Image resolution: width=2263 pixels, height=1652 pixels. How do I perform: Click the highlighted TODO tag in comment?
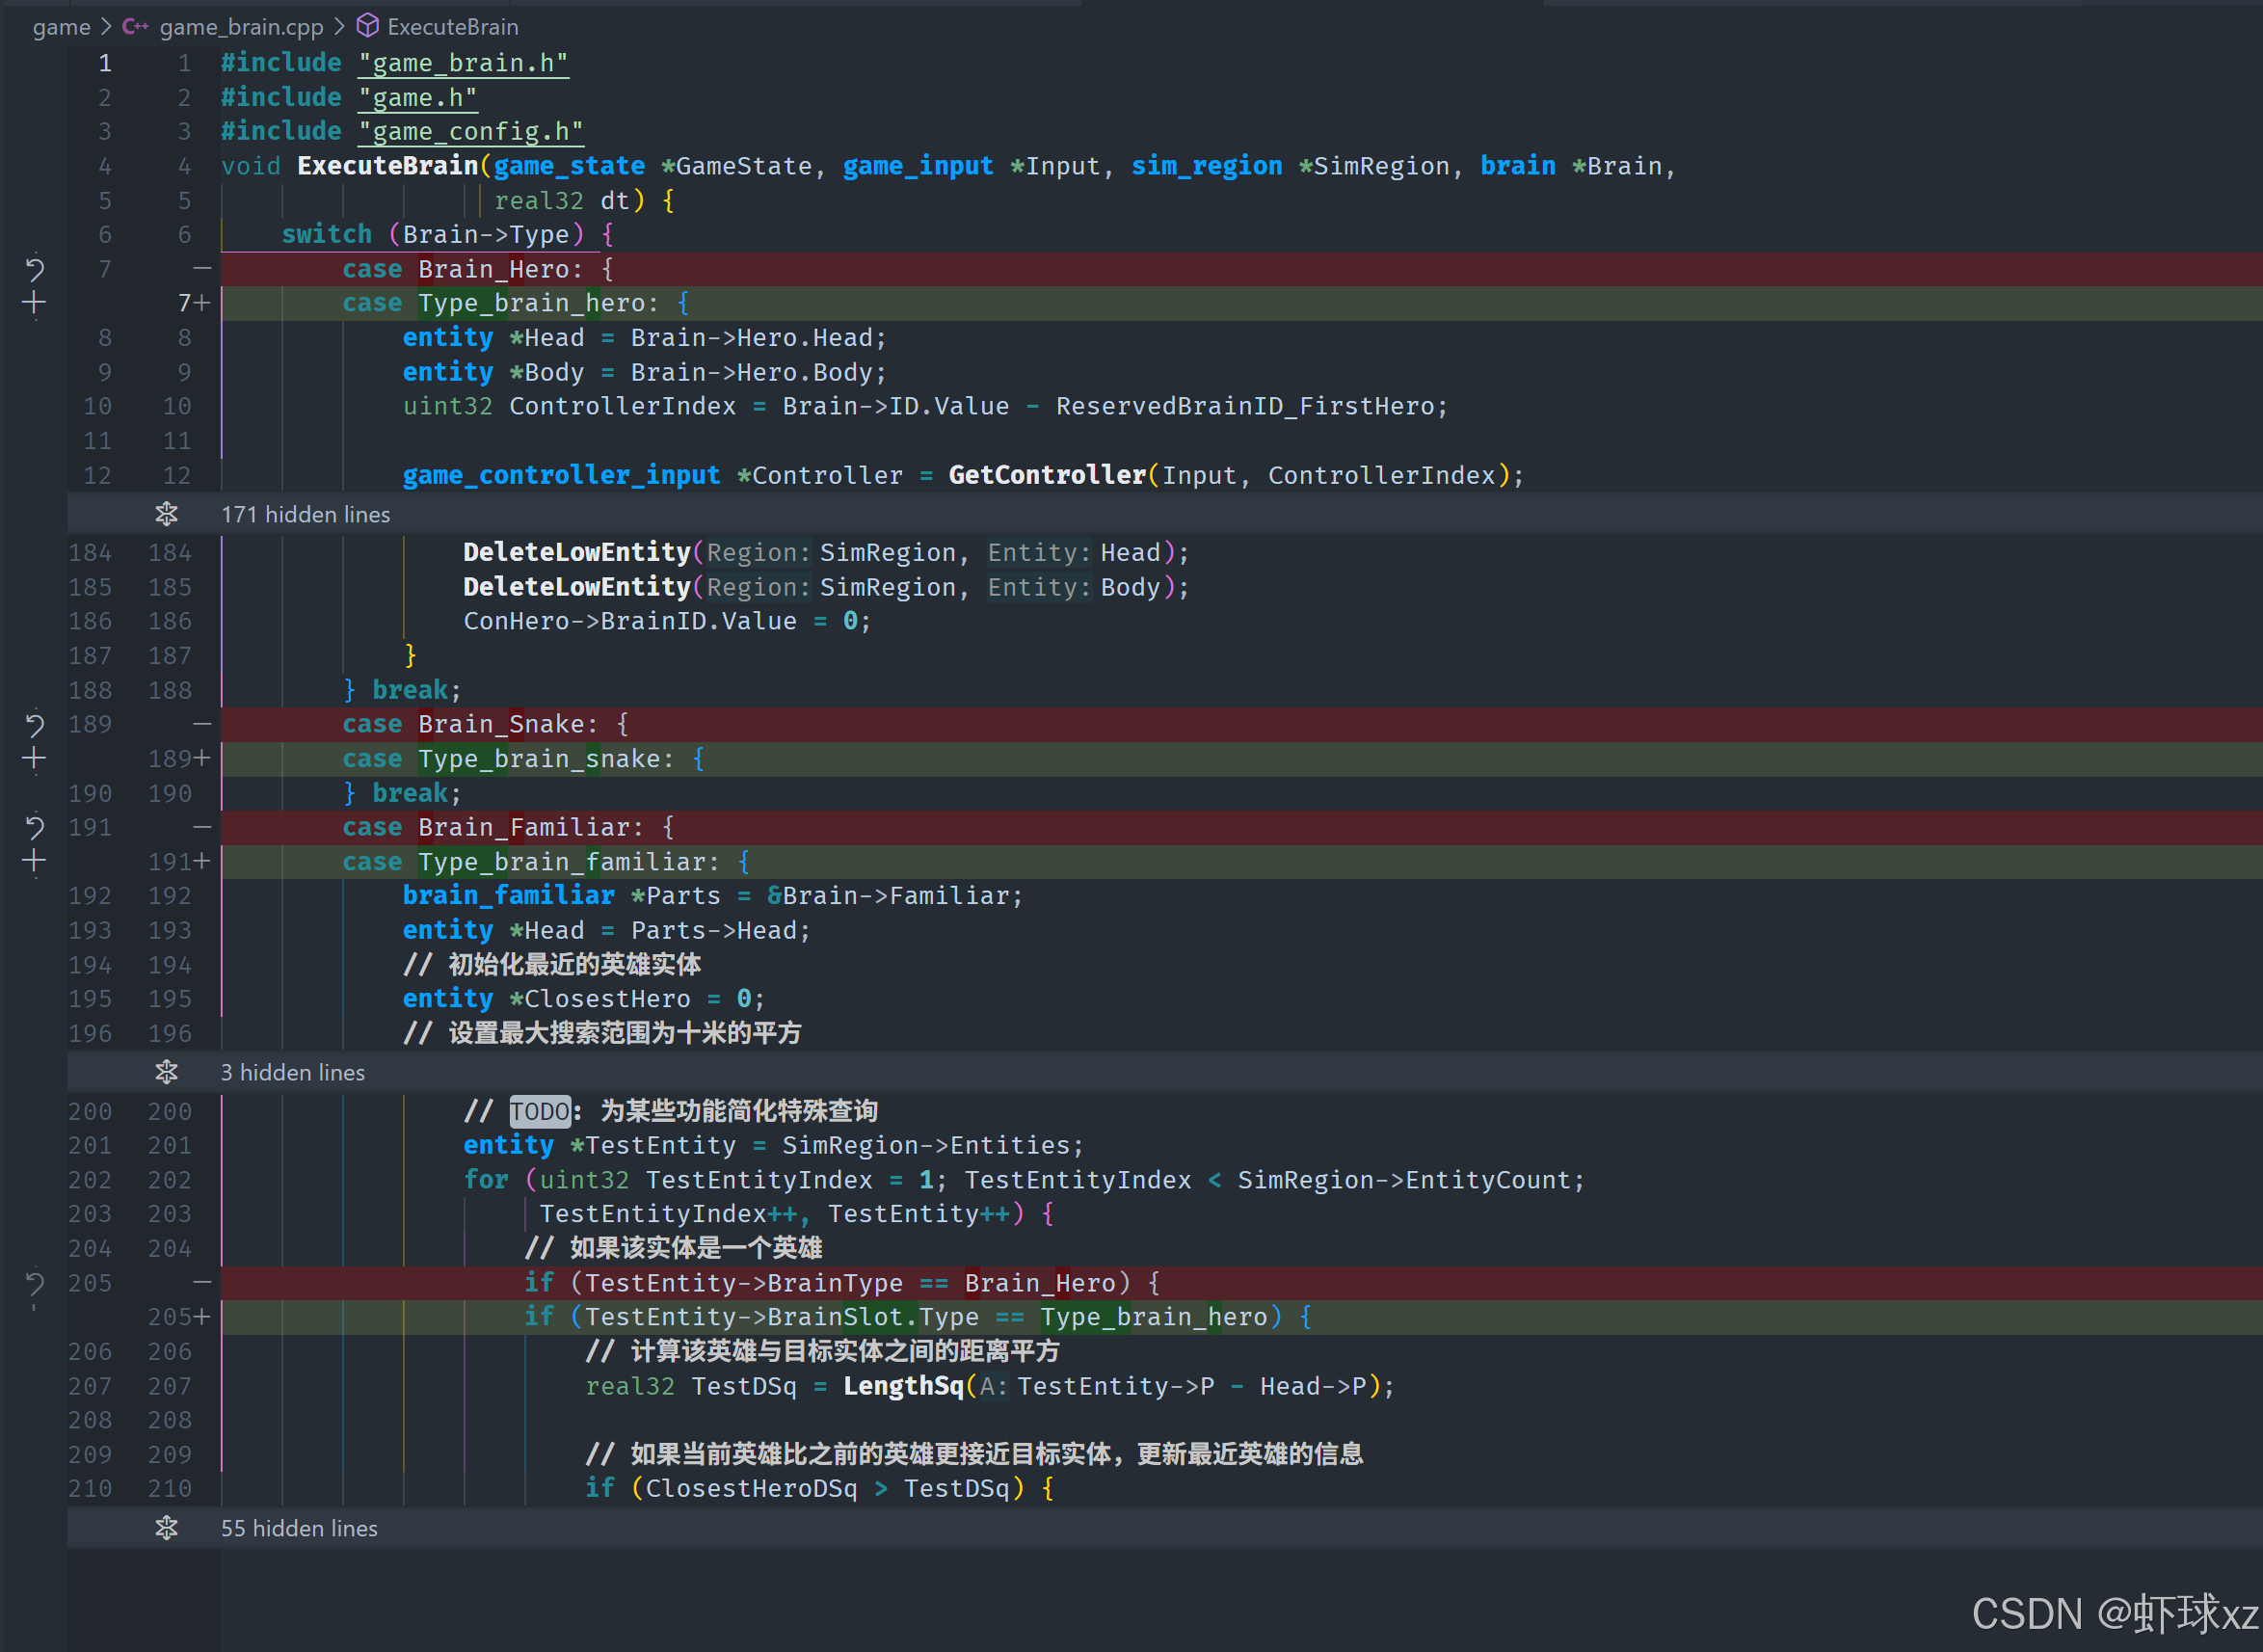click(x=539, y=1111)
